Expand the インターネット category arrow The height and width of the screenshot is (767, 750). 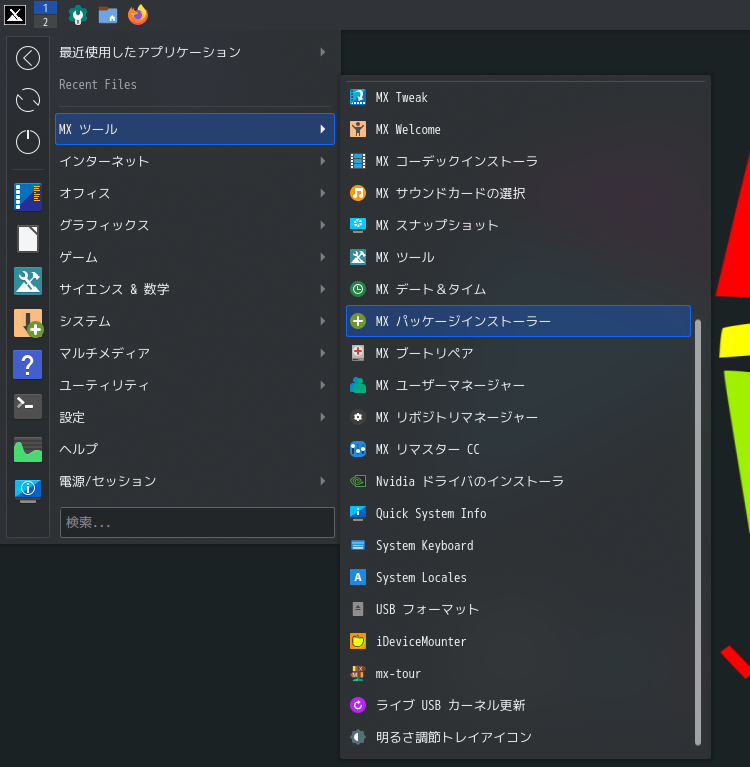pyautogui.click(x=322, y=161)
